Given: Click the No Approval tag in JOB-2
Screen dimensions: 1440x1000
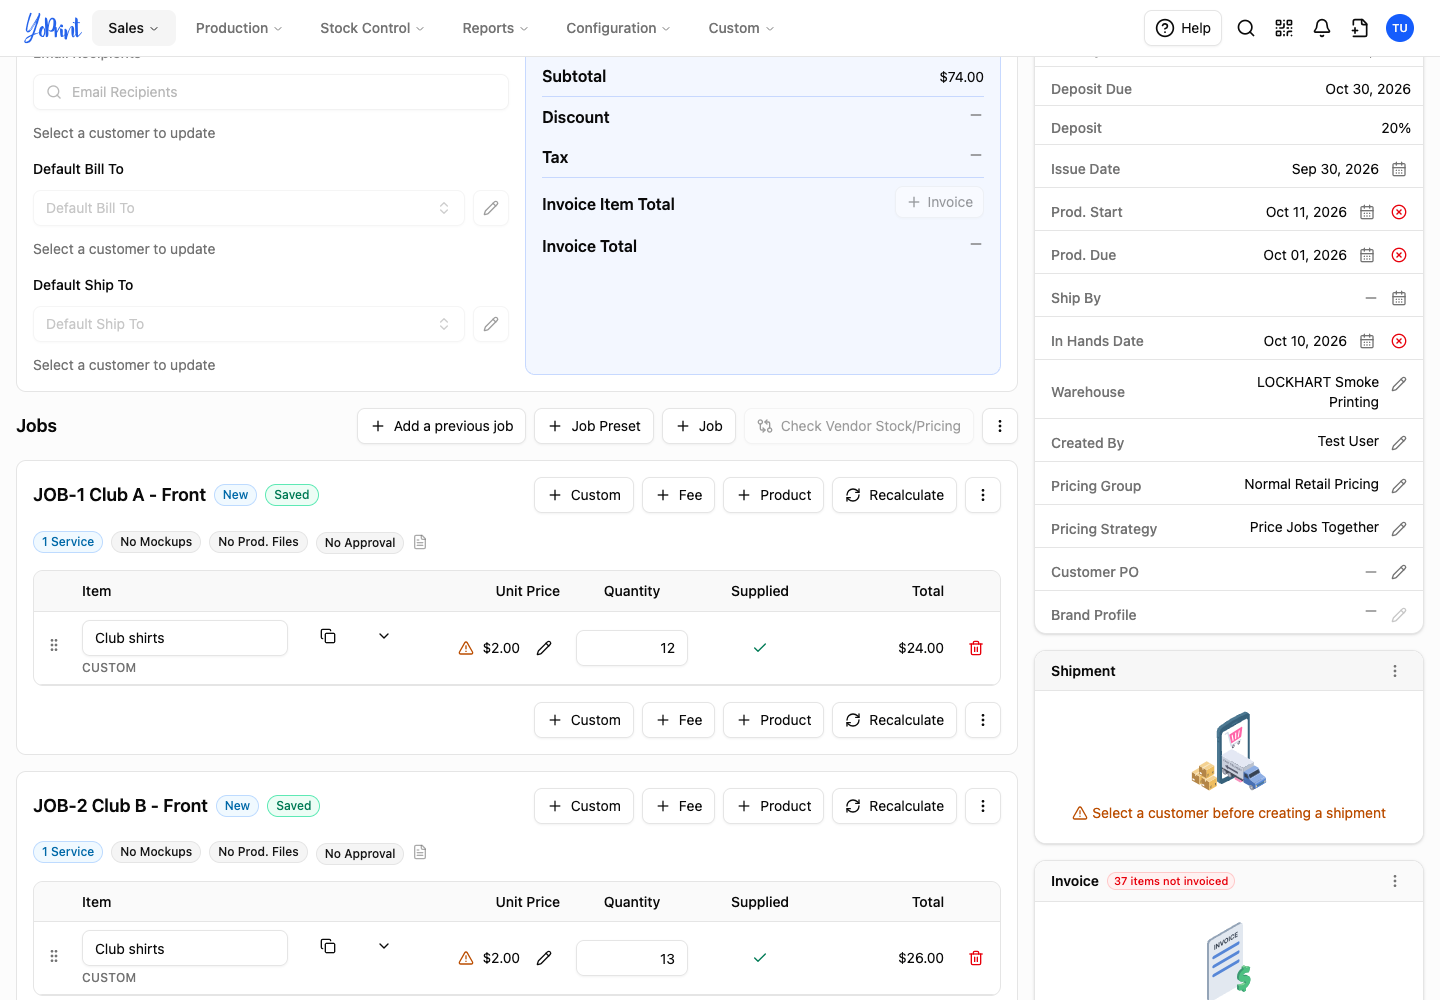Looking at the screenshot, I should (x=360, y=853).
